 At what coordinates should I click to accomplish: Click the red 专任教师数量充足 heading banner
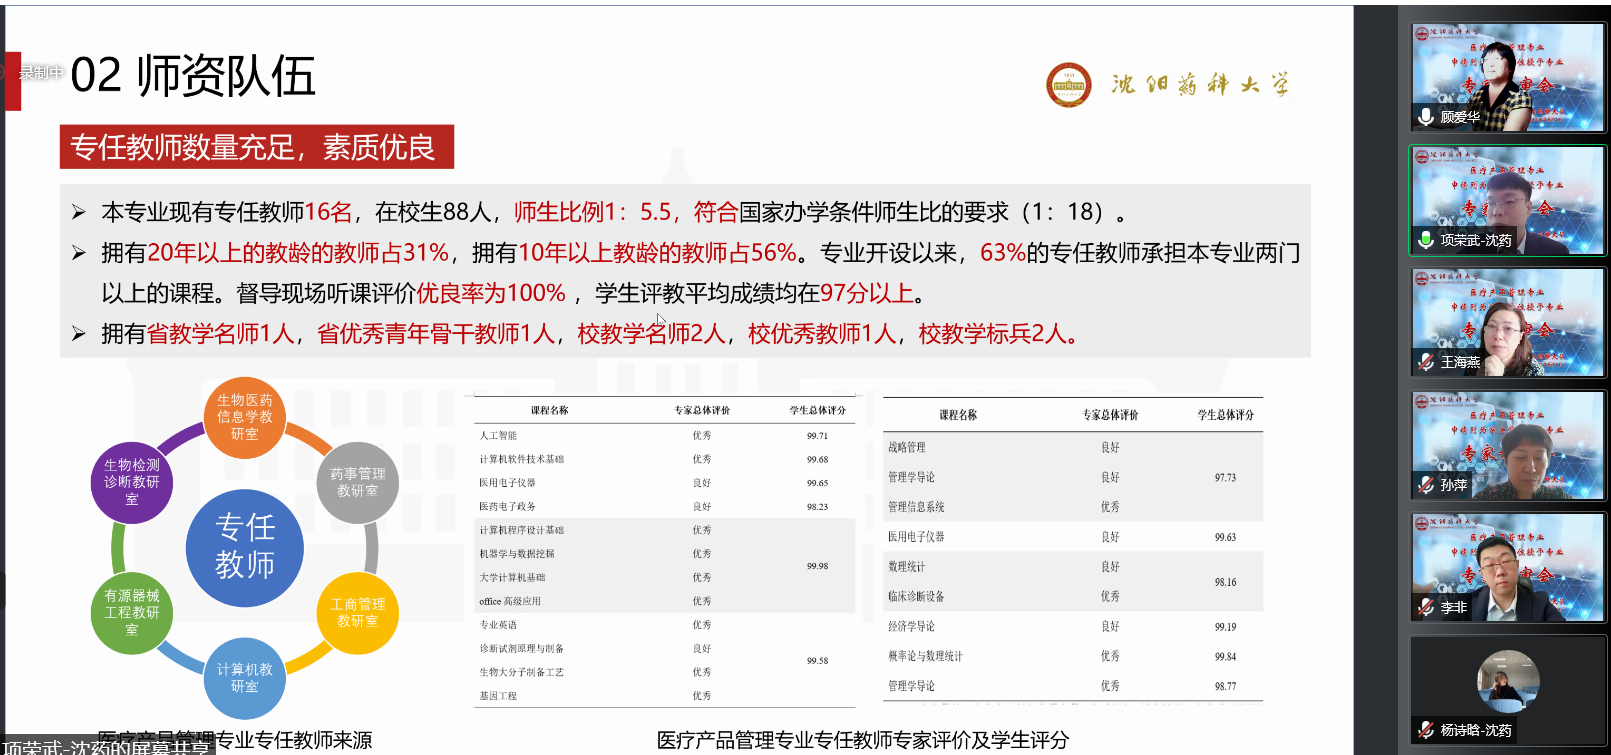(x=256, y=147)
